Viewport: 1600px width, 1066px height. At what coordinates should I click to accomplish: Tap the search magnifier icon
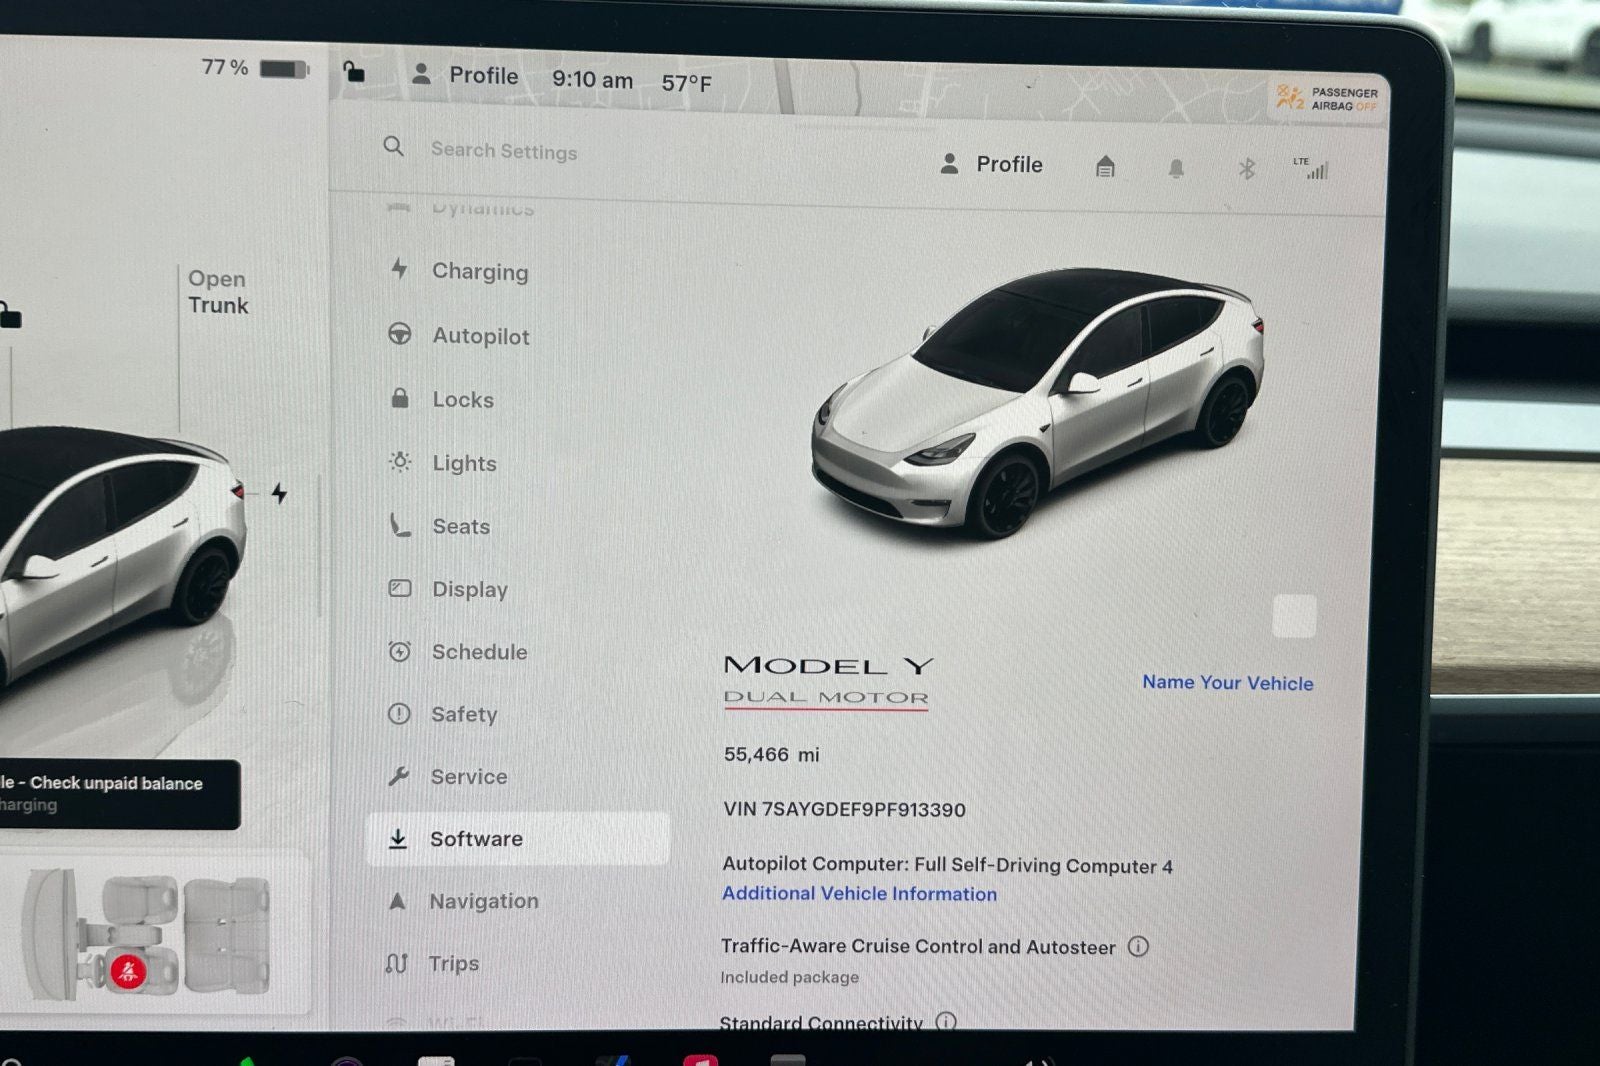394,147
